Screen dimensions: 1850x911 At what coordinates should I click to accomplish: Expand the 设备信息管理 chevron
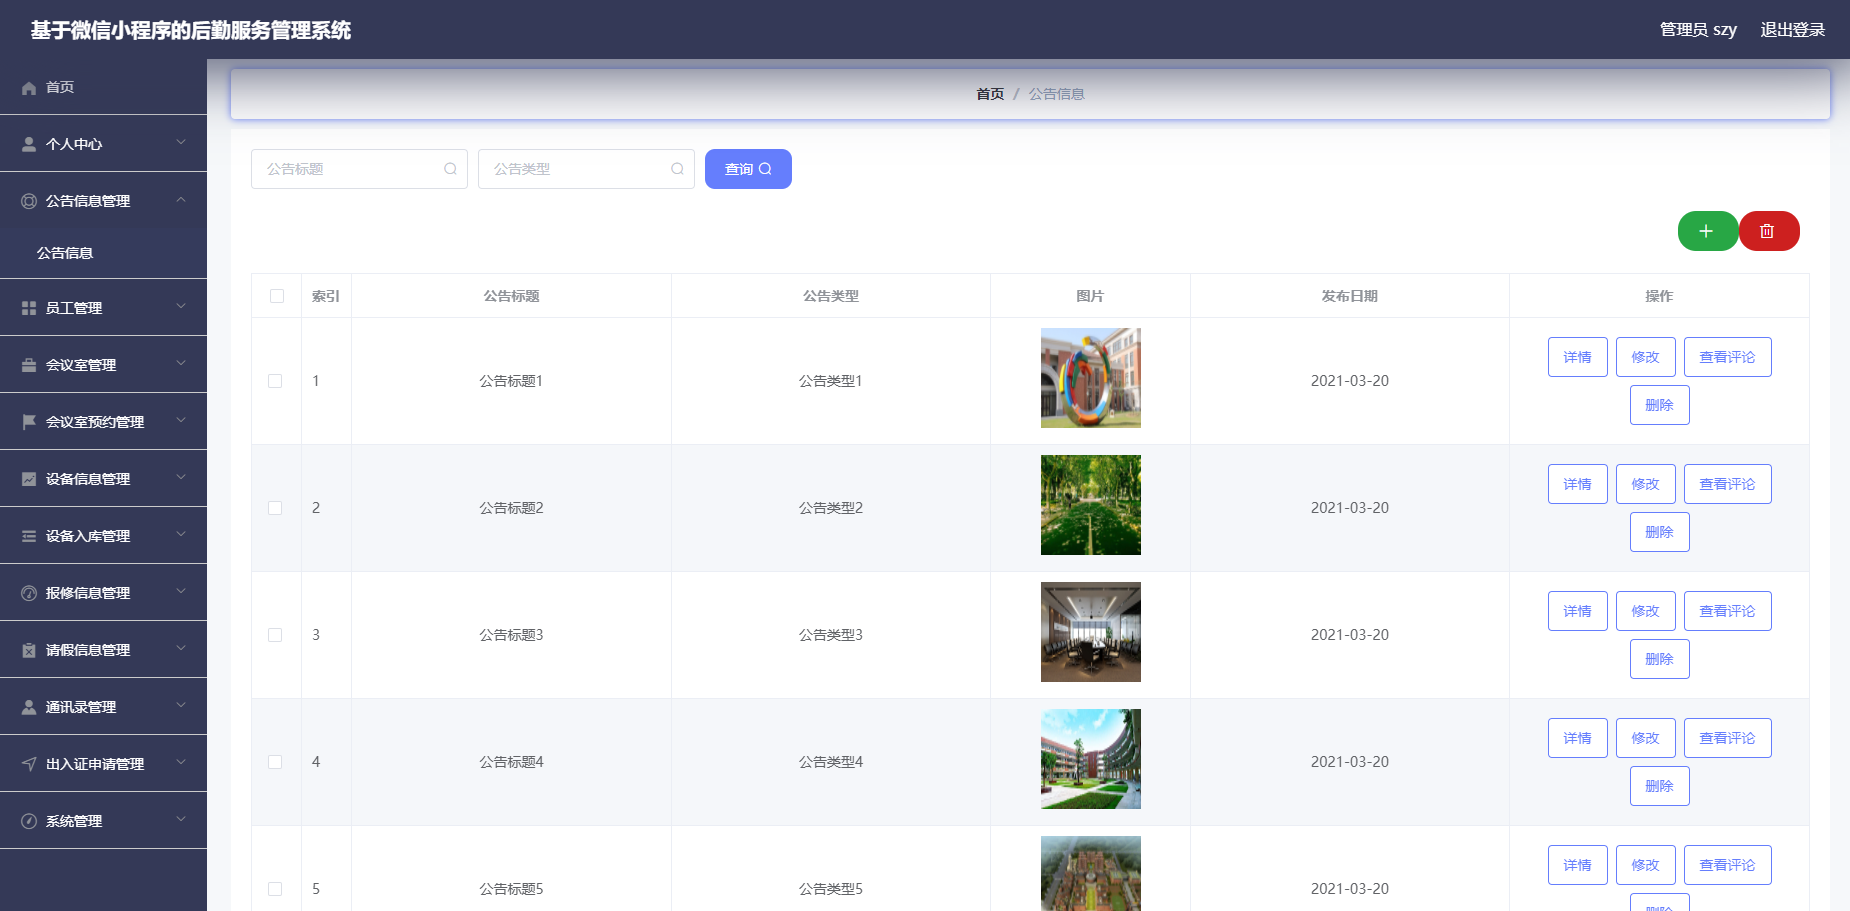(181, 478)
